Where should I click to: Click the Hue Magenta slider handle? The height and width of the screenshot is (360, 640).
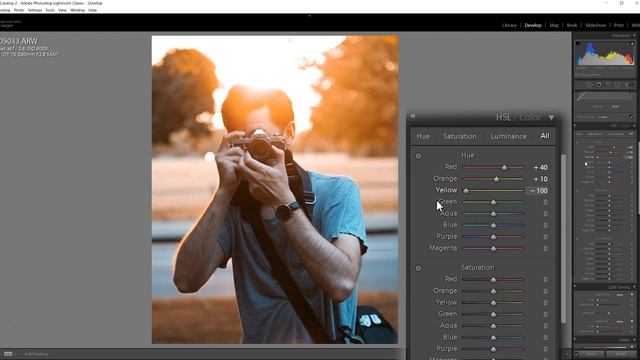coord(493,249)
